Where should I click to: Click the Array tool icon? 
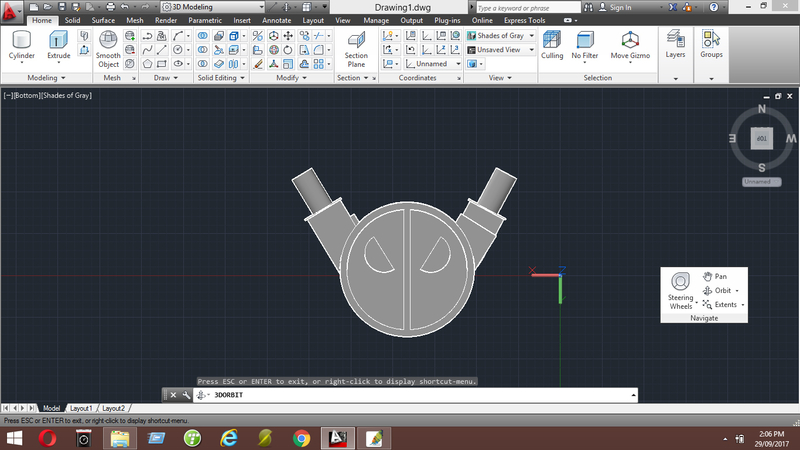tap(319, 64)
